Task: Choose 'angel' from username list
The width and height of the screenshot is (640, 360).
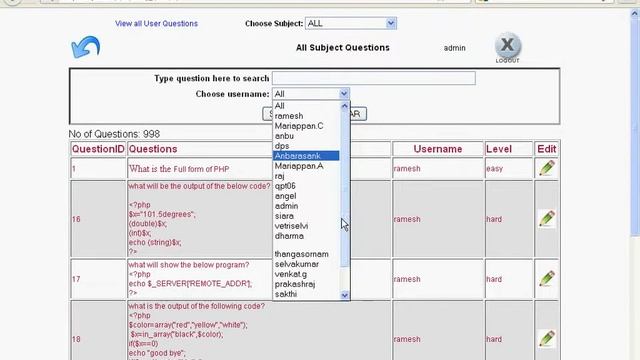Action: tap(306, 196)
